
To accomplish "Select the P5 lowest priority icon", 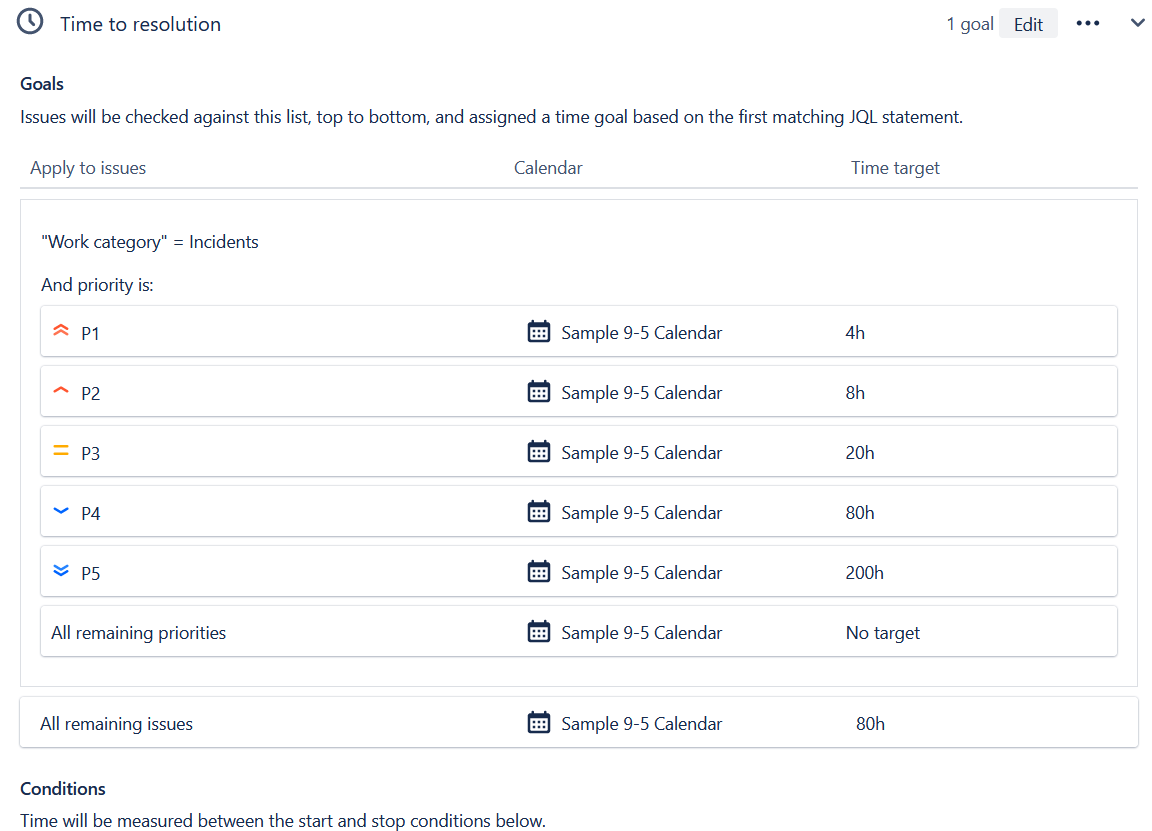I will coord(60,571).
